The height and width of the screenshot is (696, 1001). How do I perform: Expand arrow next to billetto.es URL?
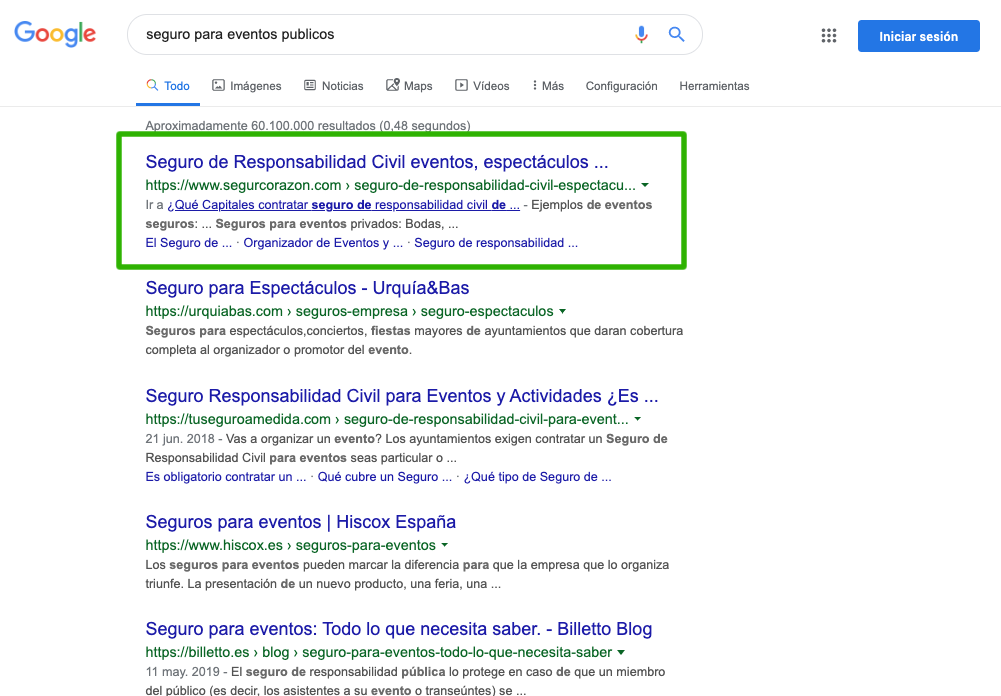[x=621, y=653]
